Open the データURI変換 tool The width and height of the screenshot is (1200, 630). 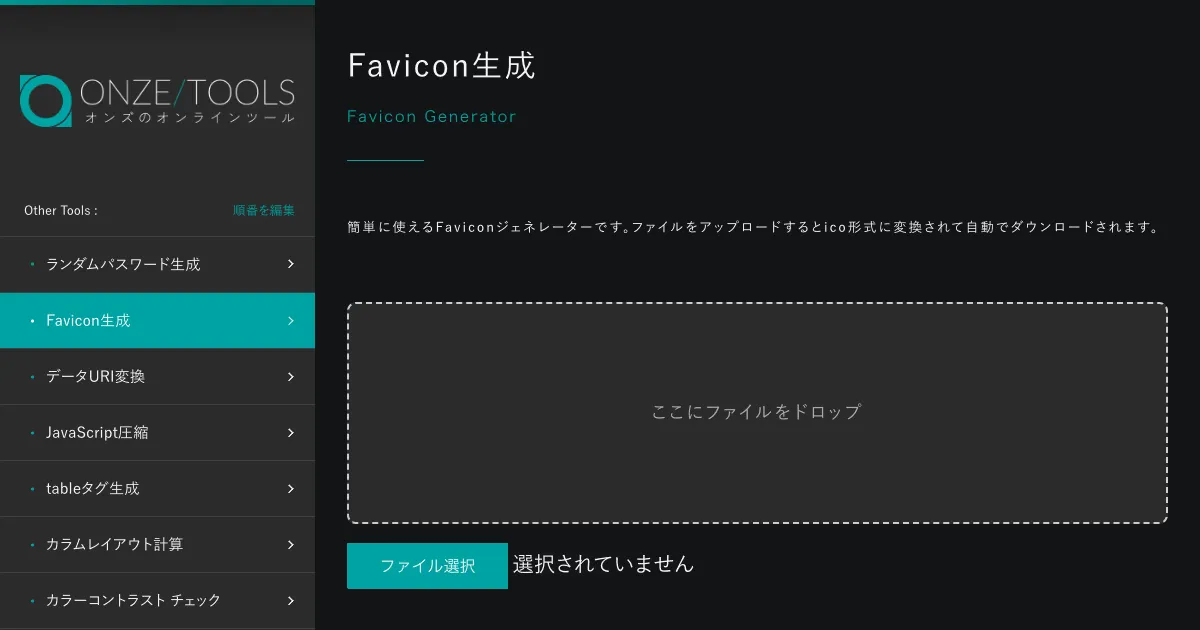click(95, 377)
